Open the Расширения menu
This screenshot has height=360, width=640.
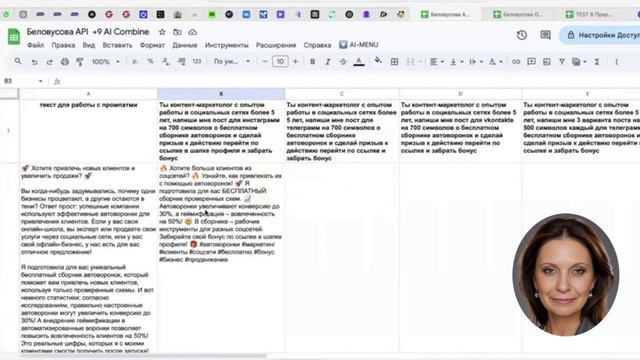click(276, 45)
